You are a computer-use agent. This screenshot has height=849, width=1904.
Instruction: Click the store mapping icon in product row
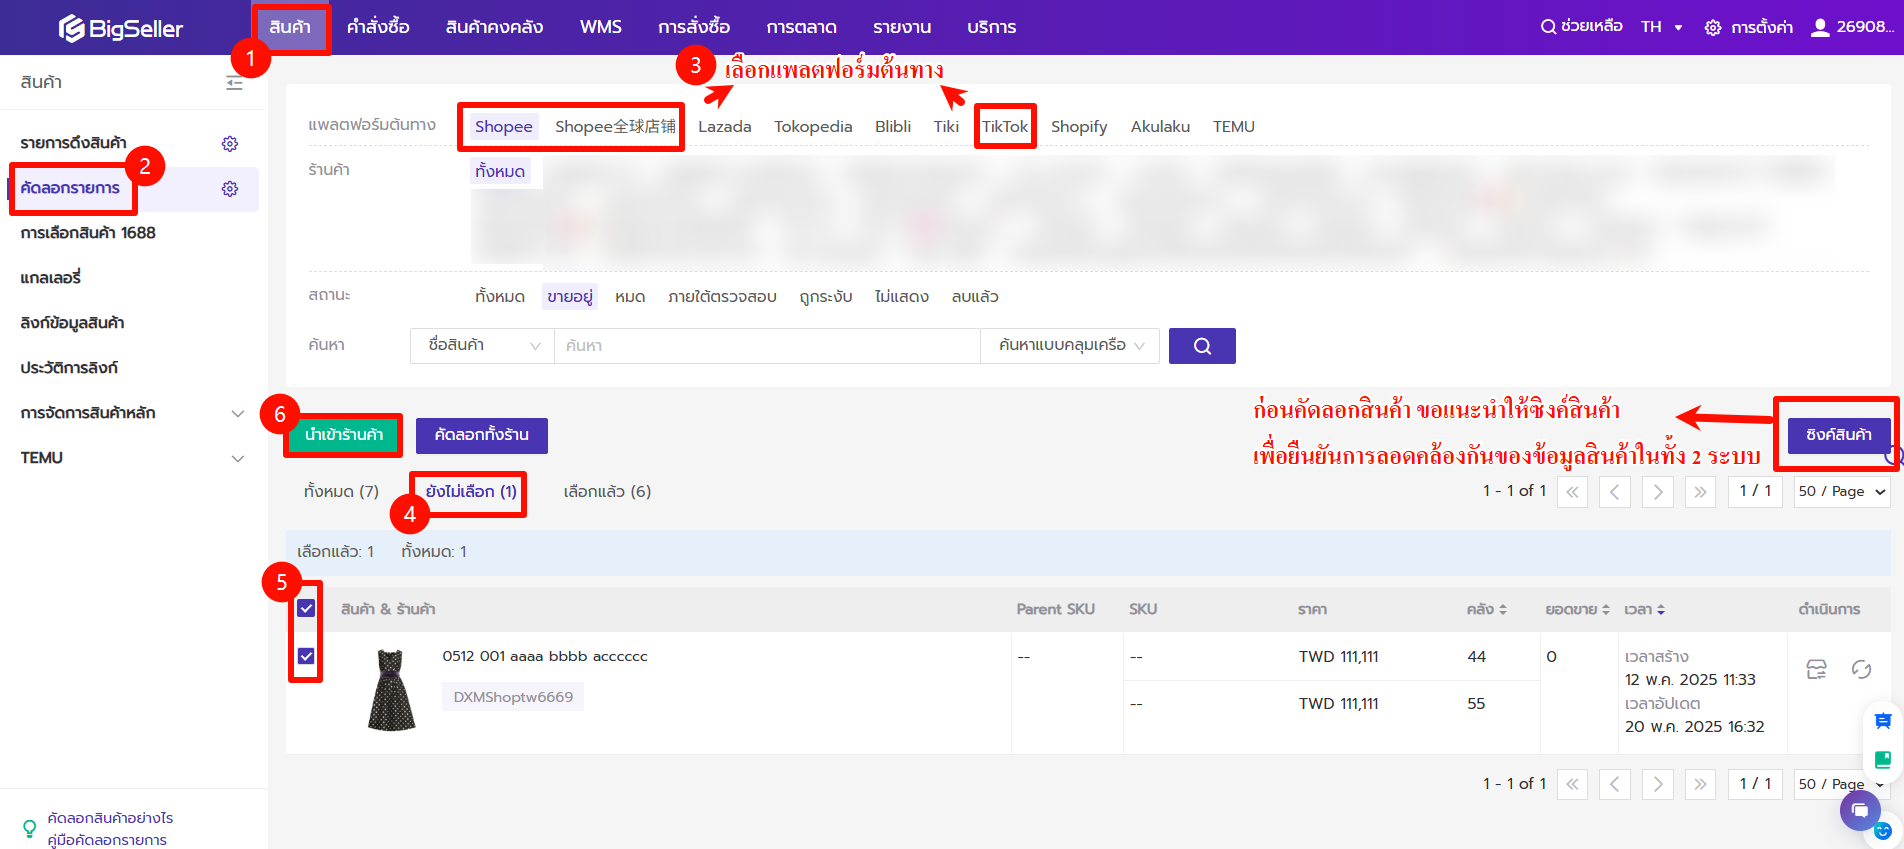[x=1816, y=669]
